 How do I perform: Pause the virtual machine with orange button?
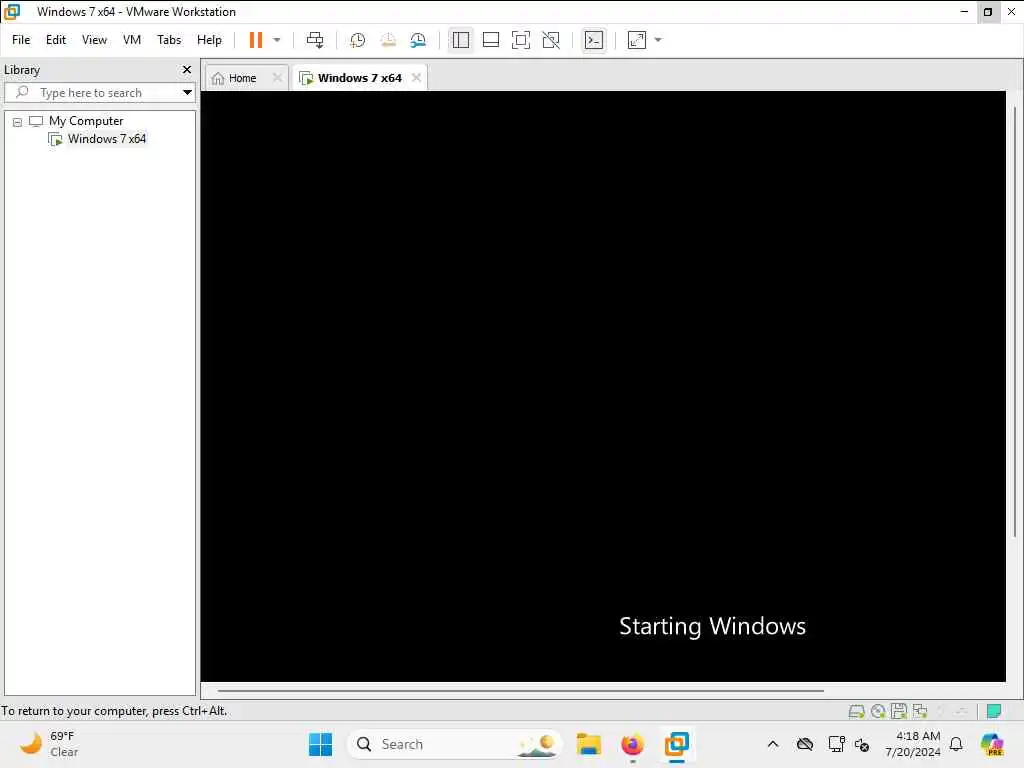[255, 40]
